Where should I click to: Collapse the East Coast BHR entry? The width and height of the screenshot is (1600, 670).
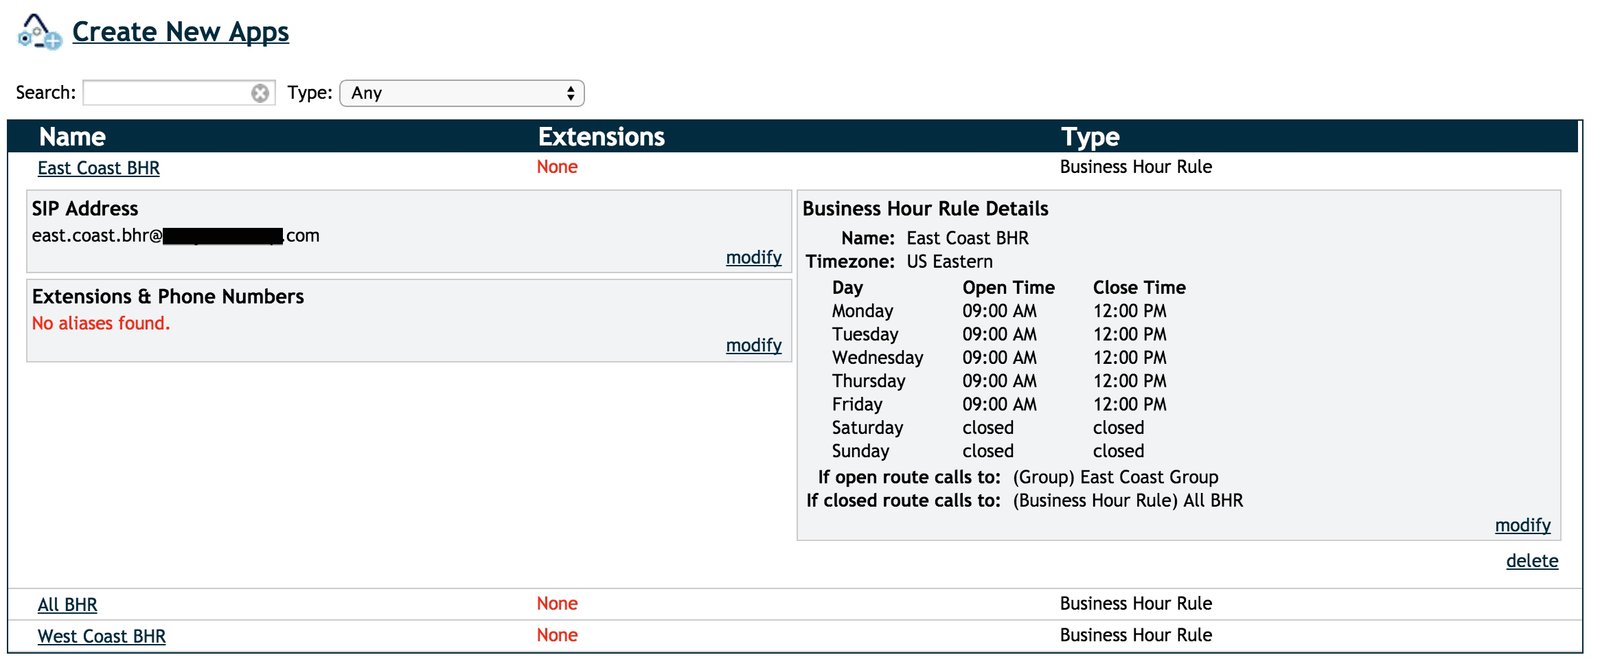pyautogui.click(x=98, y=168)
